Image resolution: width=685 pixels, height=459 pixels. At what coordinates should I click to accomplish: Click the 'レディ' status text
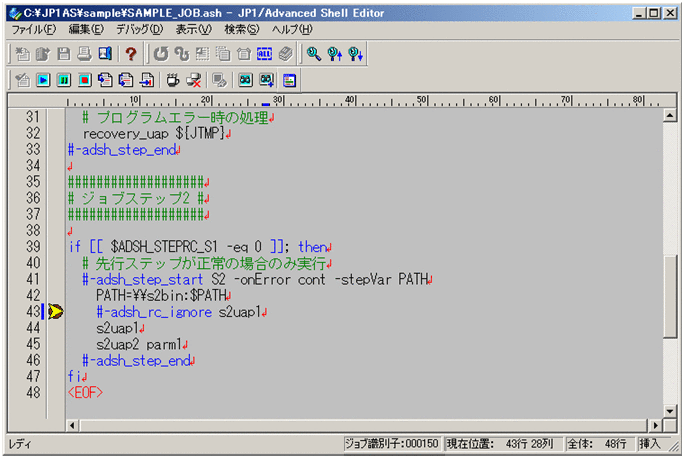(x=20, y=444)
